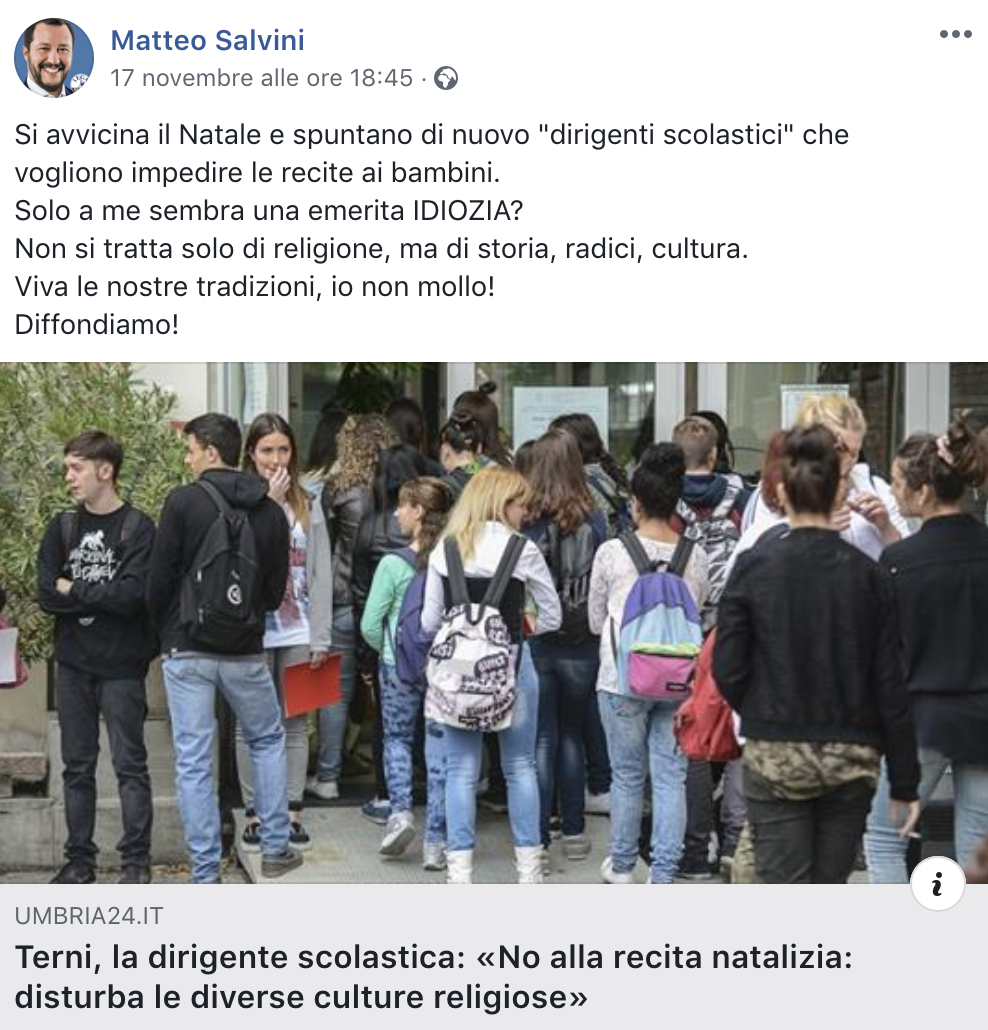
Task: Click the round info icon on image
Action: click(x=937, y=884)
